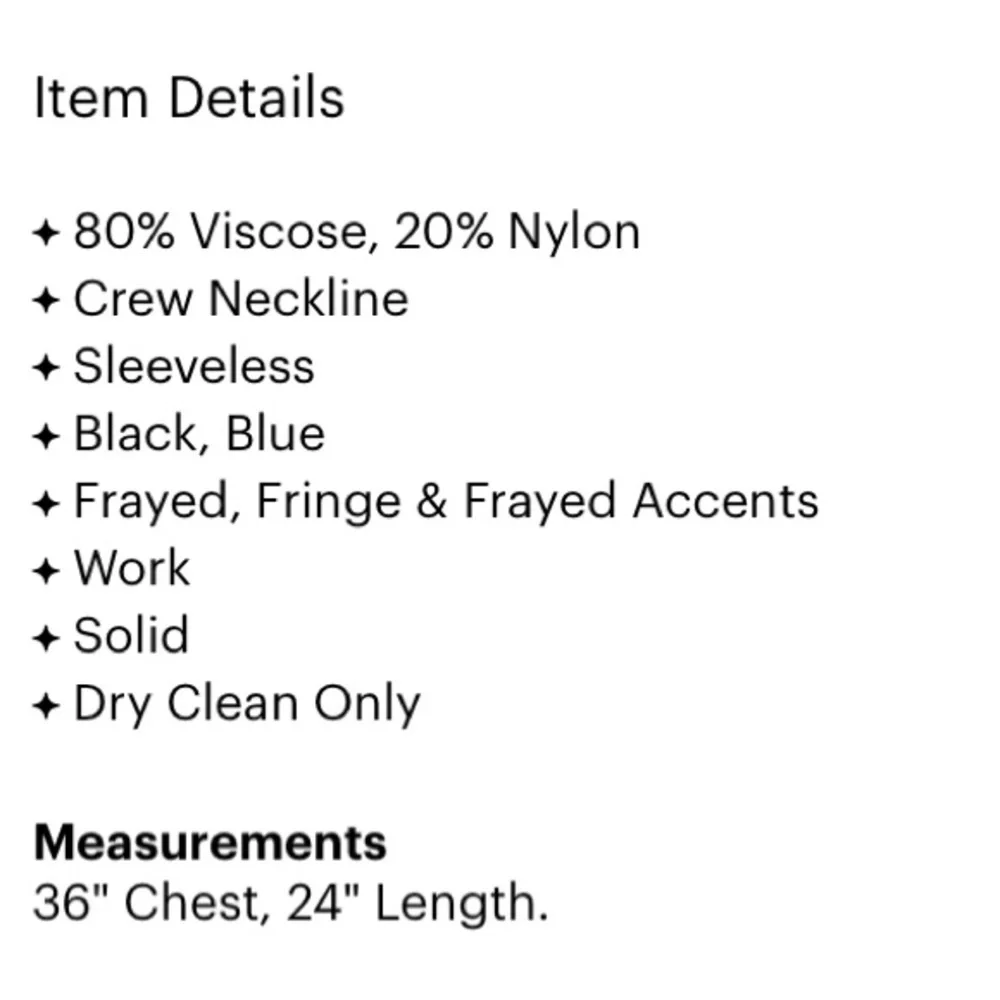Click the Work occasion text

click(132, 568)
